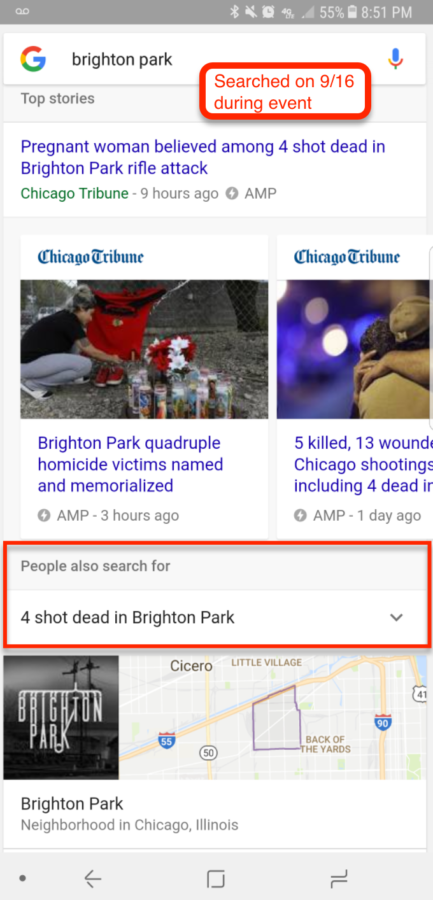Tap the Google logo icon
The image size is (433, 900).
click(33, 59)
